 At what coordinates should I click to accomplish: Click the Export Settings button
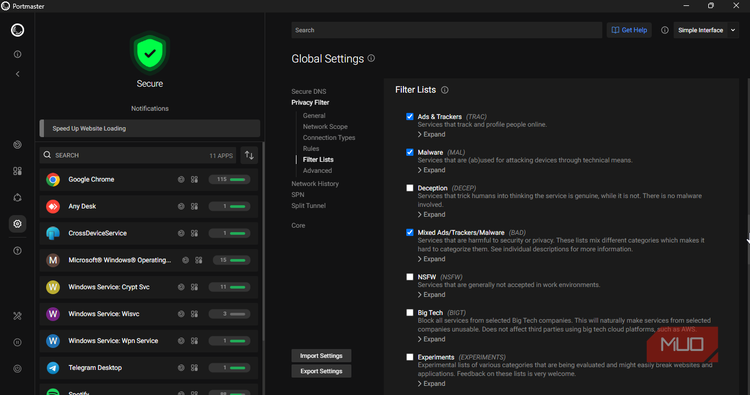tap(321, 371)
